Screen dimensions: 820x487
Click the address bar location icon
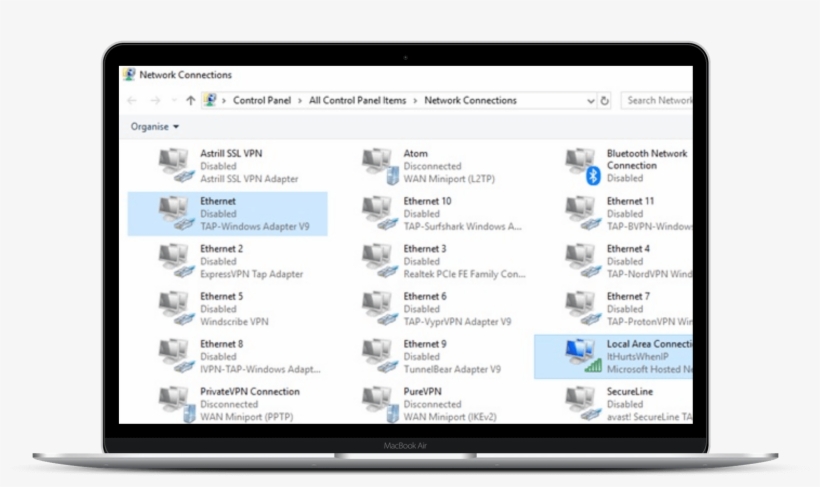(210, 99)
